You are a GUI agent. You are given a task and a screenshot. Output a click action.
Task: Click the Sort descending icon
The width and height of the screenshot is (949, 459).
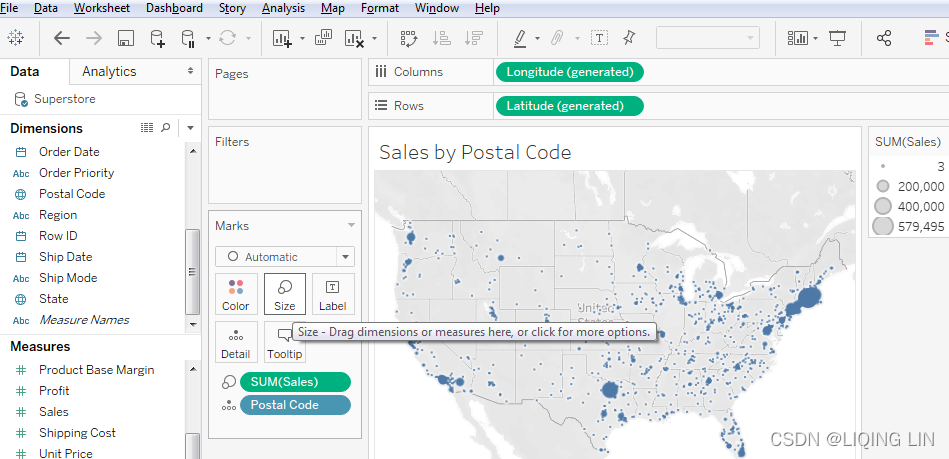point(473,39)
